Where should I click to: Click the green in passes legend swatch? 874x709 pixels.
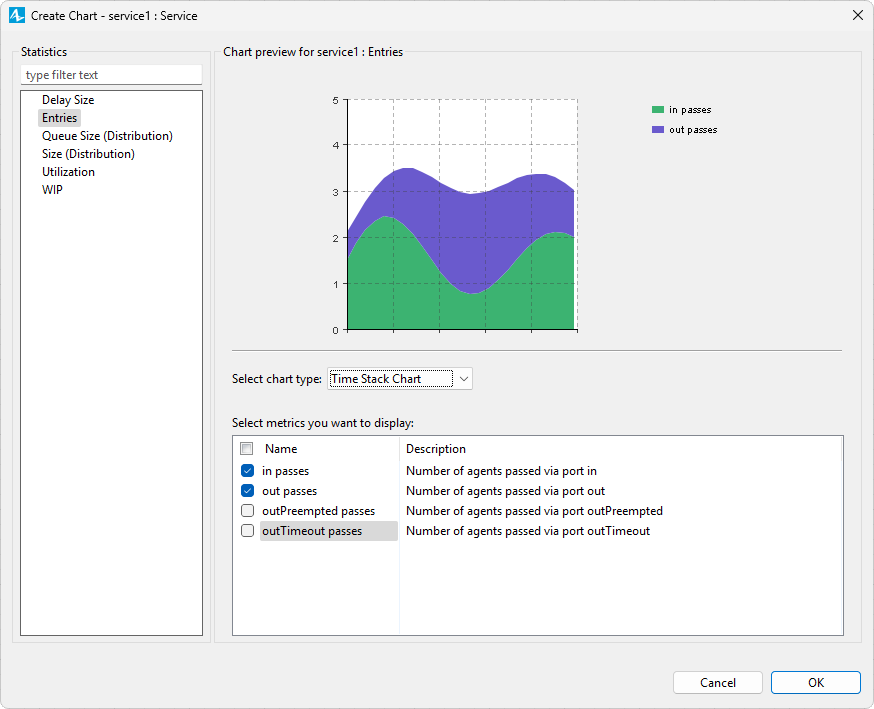coord(657,110)
